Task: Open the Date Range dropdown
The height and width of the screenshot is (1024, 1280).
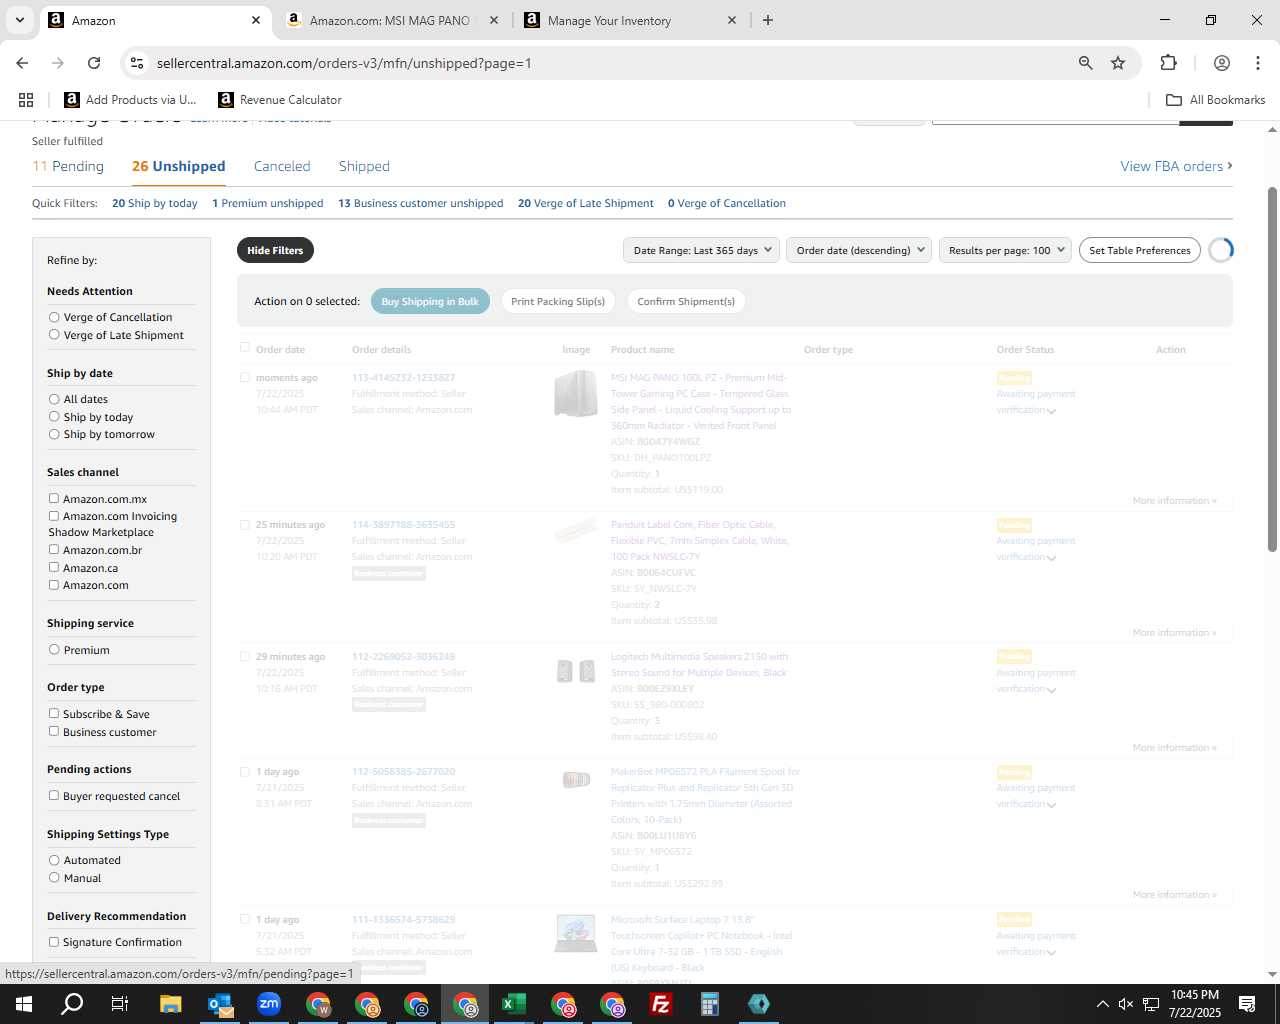Action: coord(701,250)
